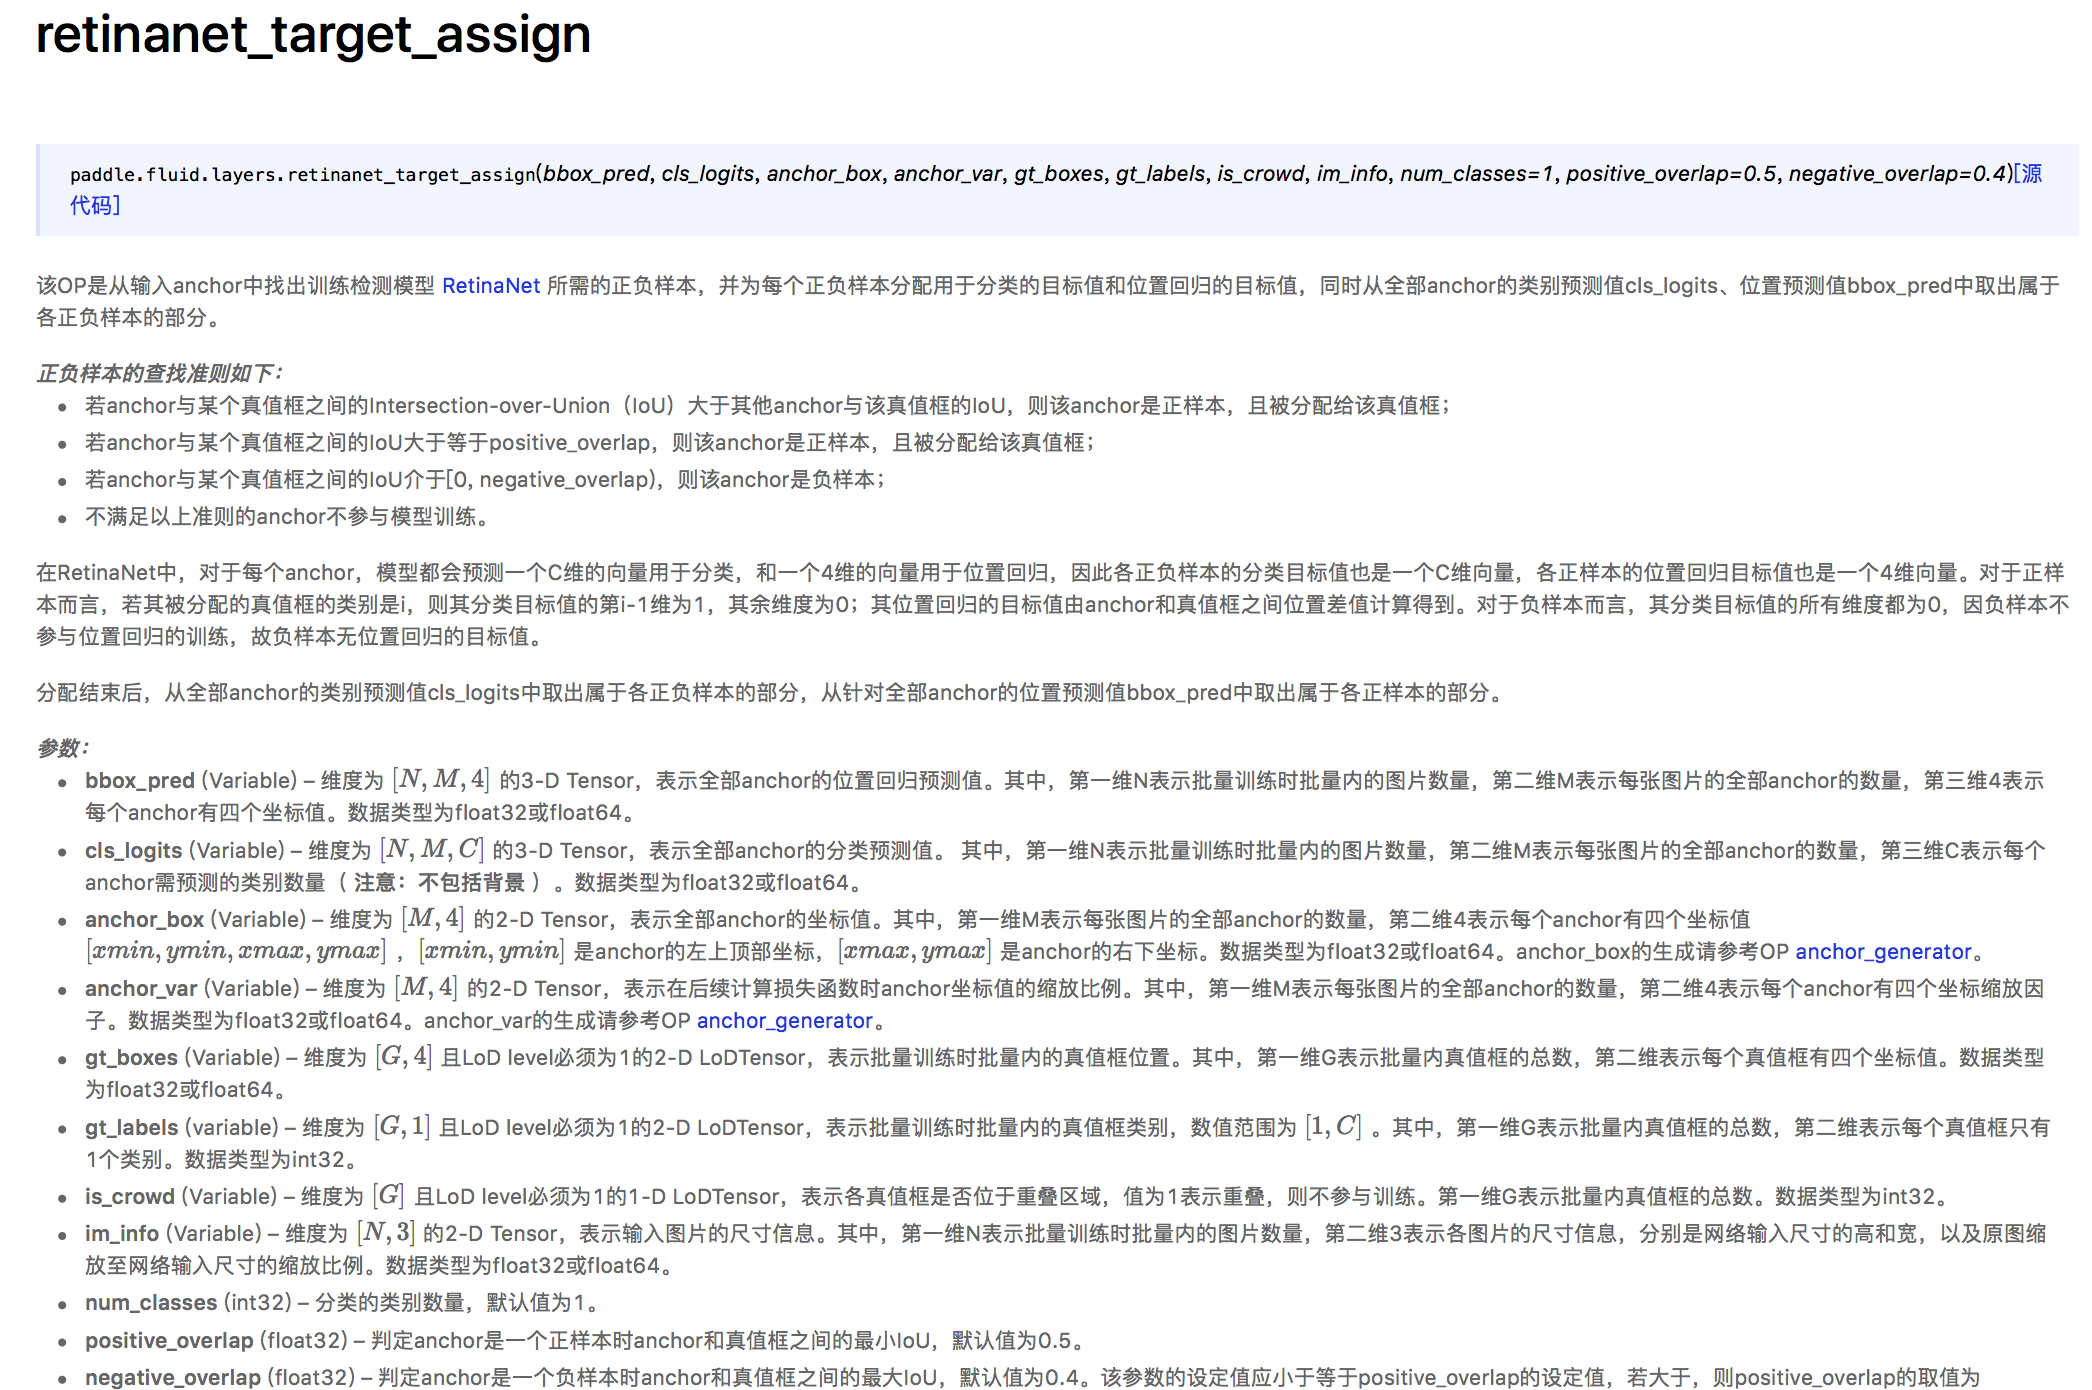Click the bold positive_overlap parameter name in list
This screenshot has height=1390, width=2092.
pos(169,1341)
